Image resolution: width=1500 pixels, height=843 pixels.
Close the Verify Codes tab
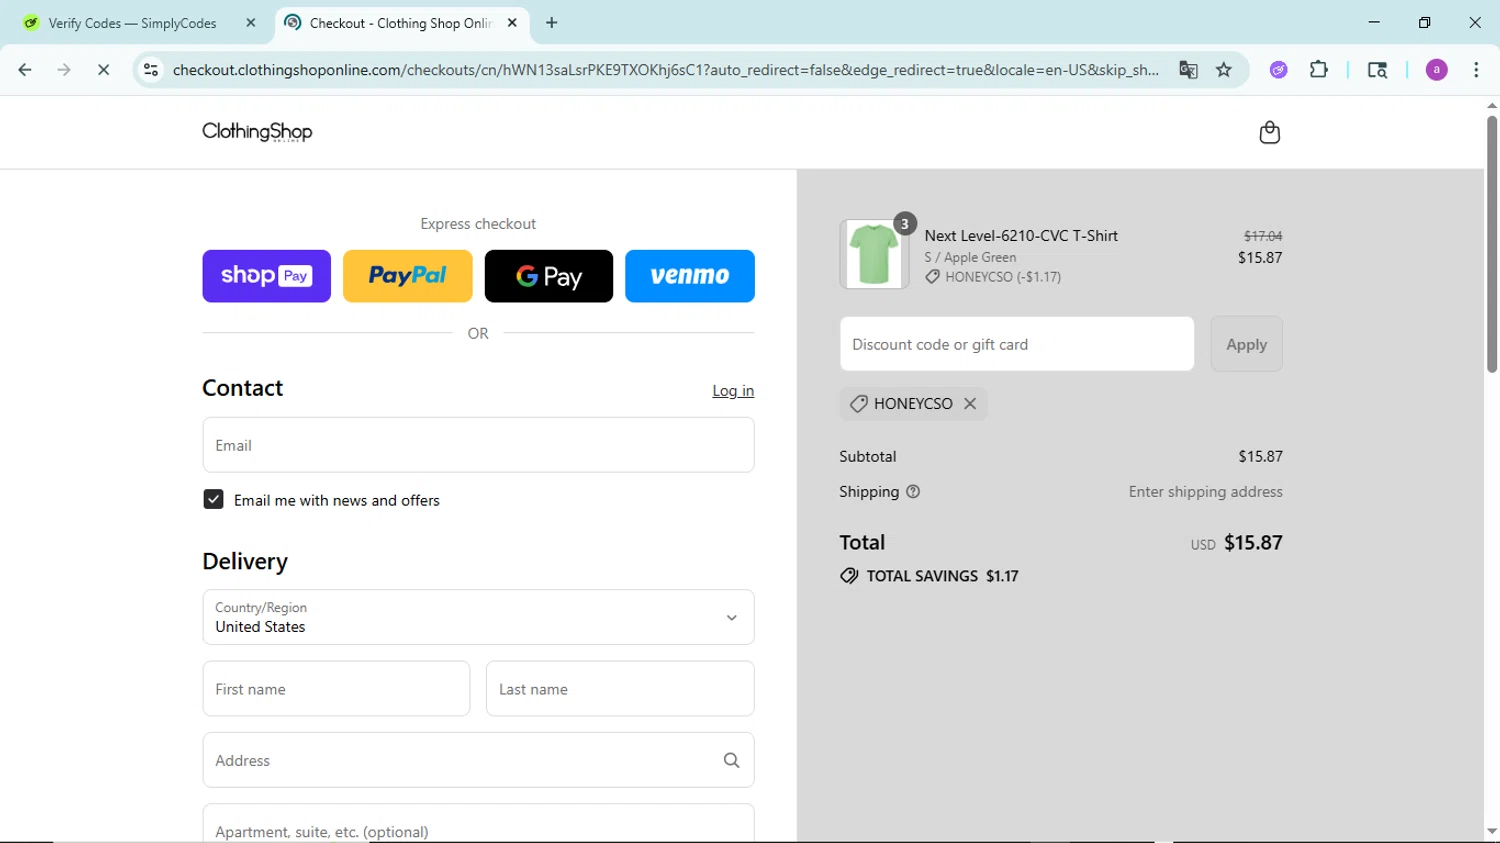251,23
